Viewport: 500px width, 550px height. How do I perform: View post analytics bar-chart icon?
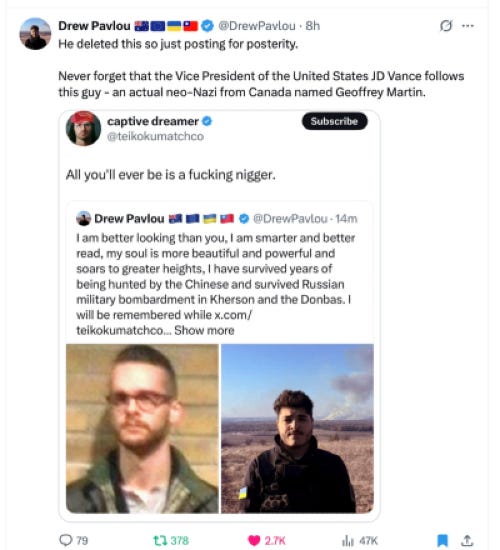click(x=347, y=541)
